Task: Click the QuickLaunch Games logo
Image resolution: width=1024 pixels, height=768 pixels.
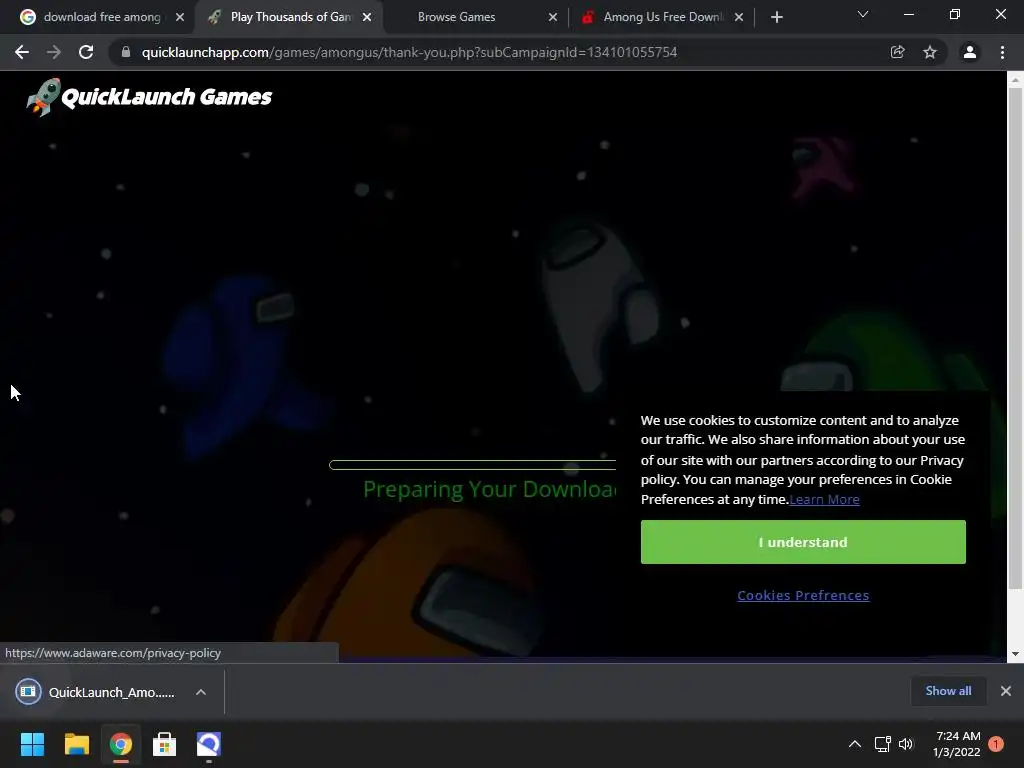Action: [149, 97]
